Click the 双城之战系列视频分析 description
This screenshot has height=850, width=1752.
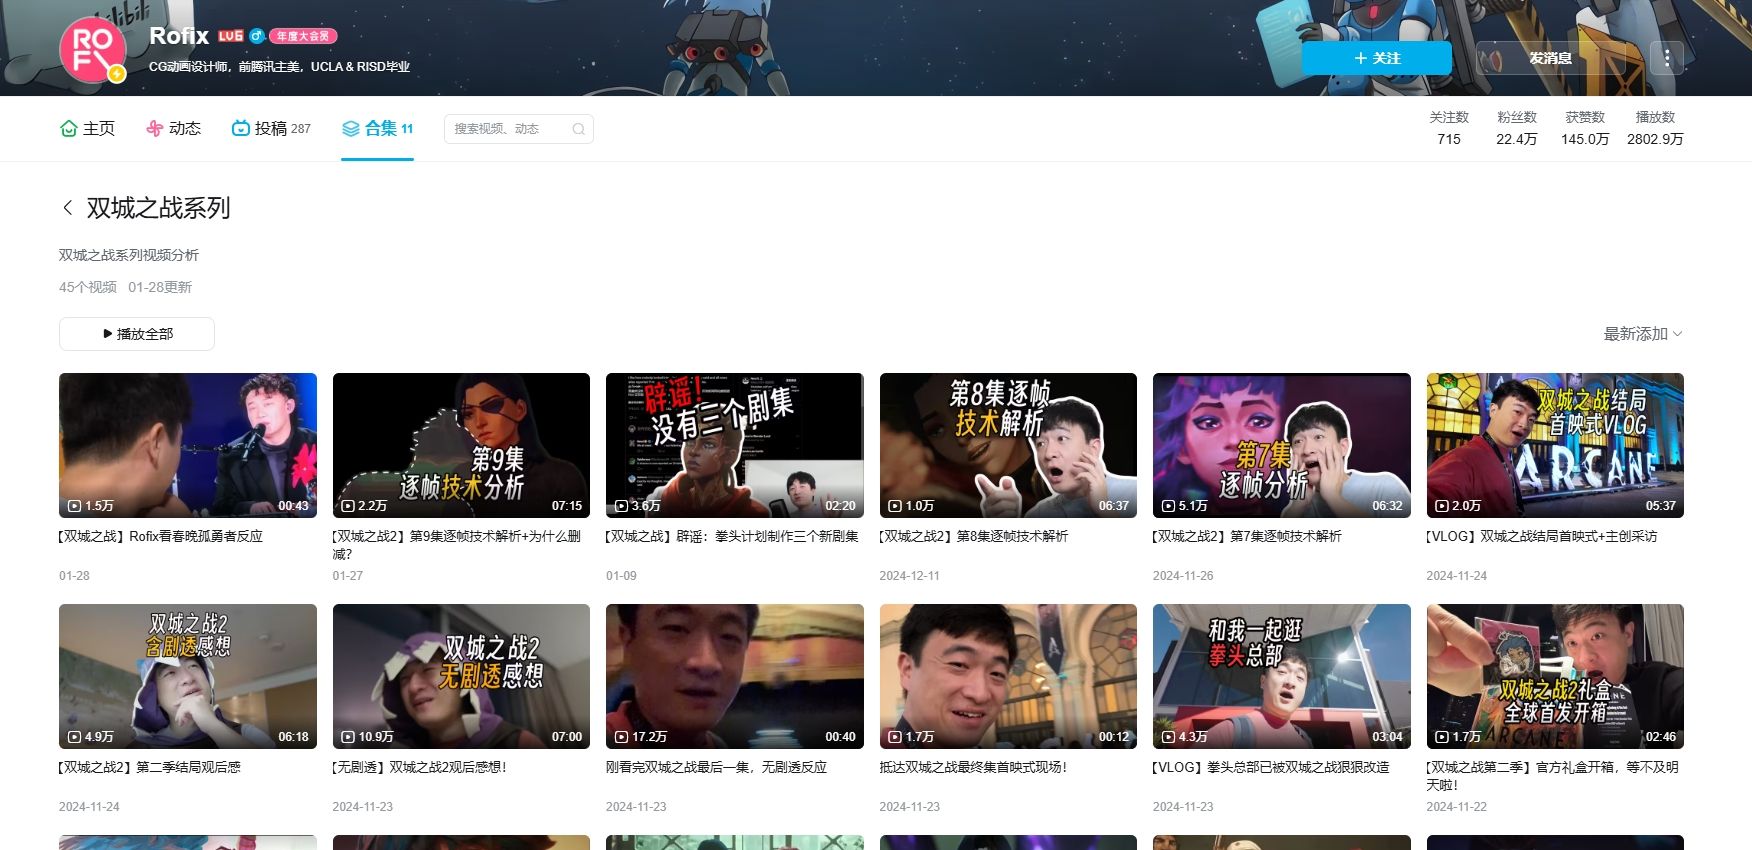(129, 255)
